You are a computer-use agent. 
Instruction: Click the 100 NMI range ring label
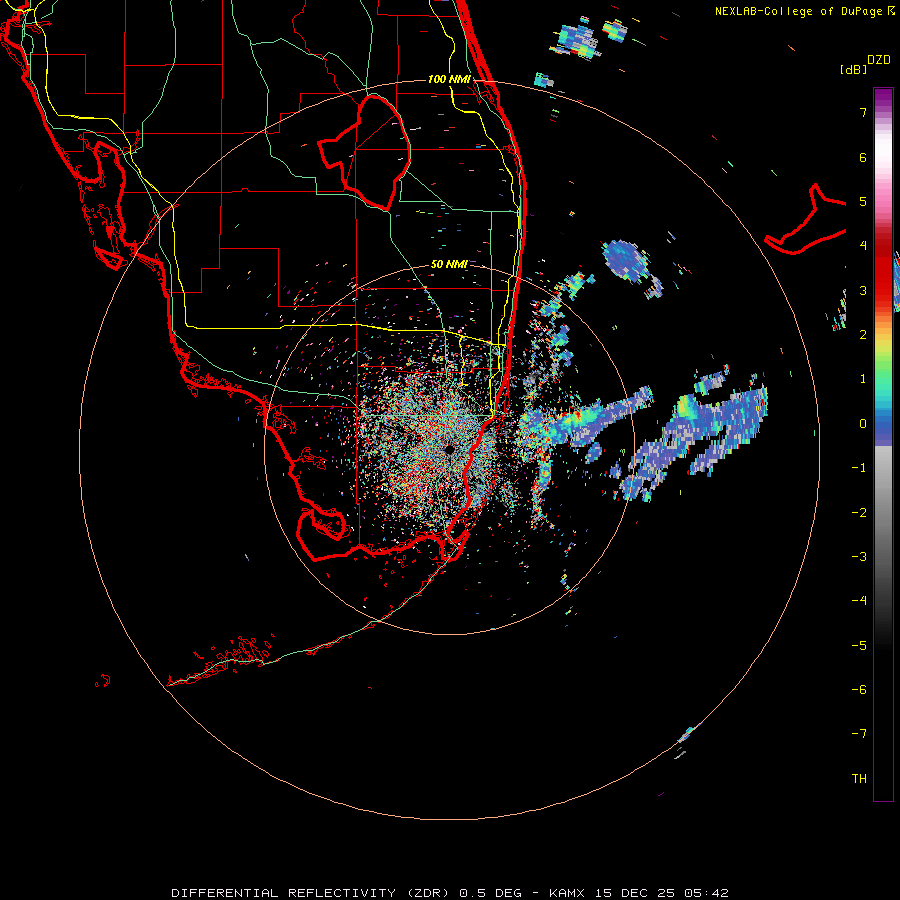coord(449,79)
